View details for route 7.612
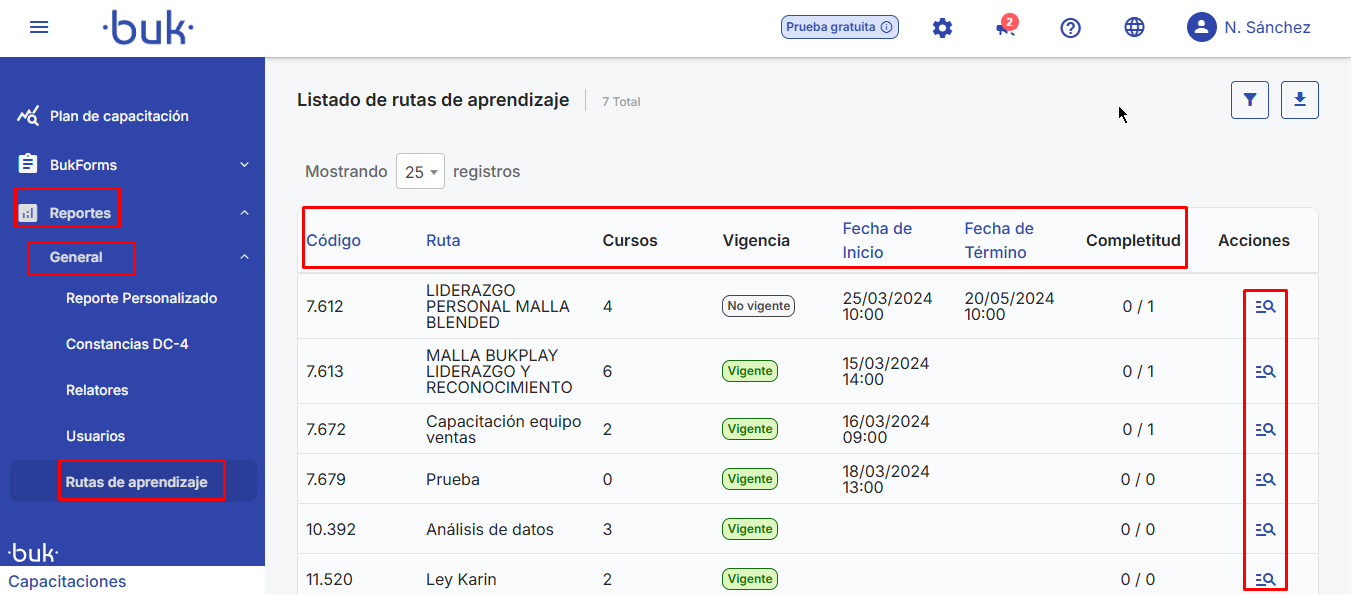1352x595 pixels. 1265,307
